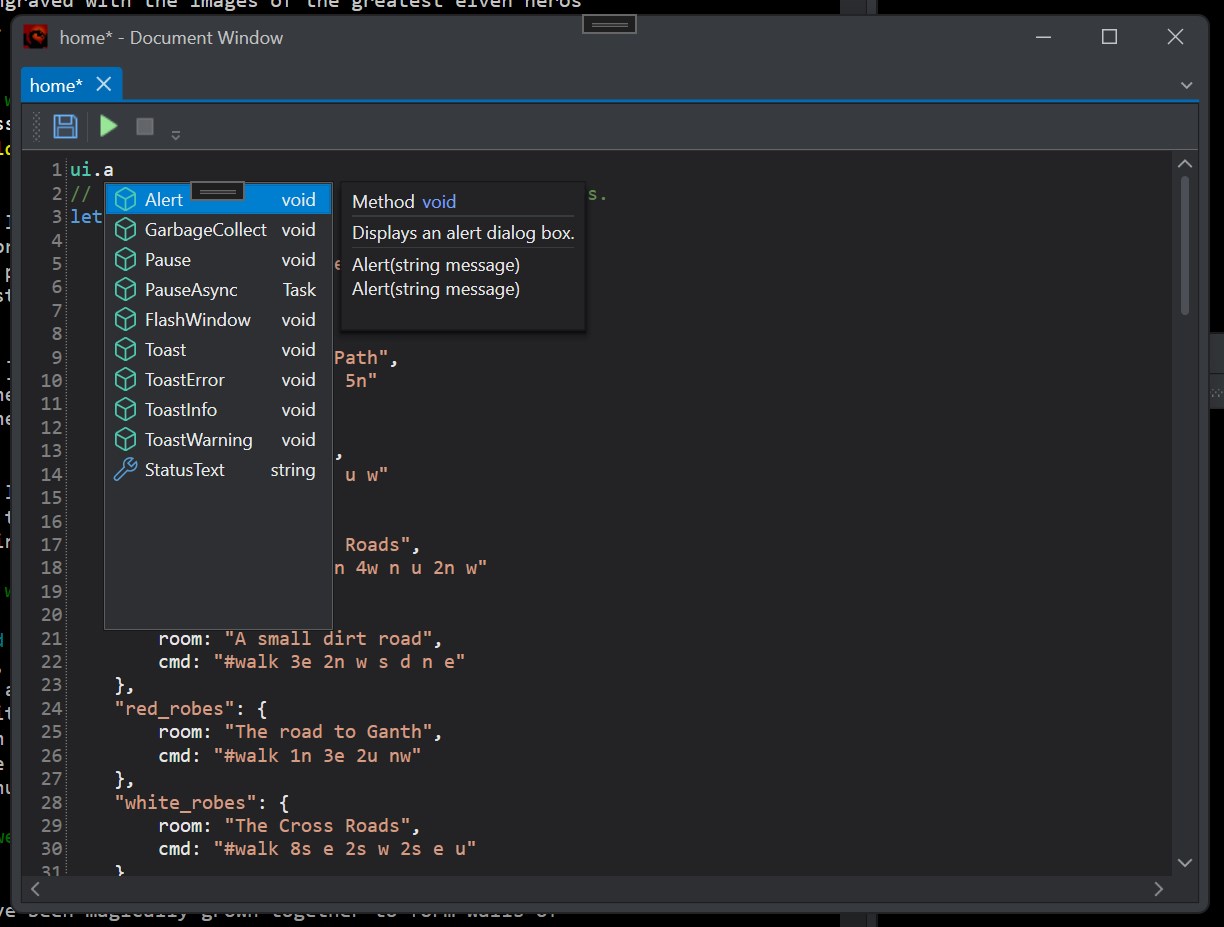The width and height of the screenshot is (1224, 927).
Task: Pick PauseAsync from the completion list
Action: point(191,290)
